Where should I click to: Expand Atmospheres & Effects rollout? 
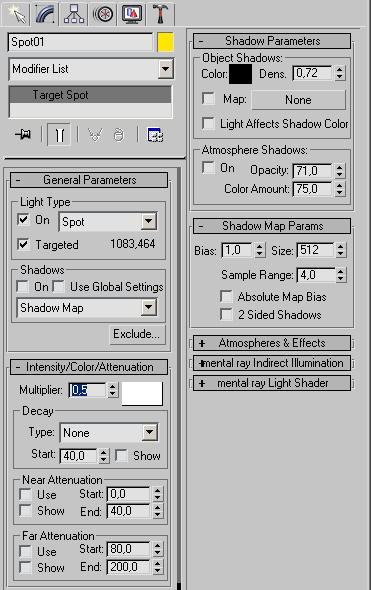pos(272,343)
